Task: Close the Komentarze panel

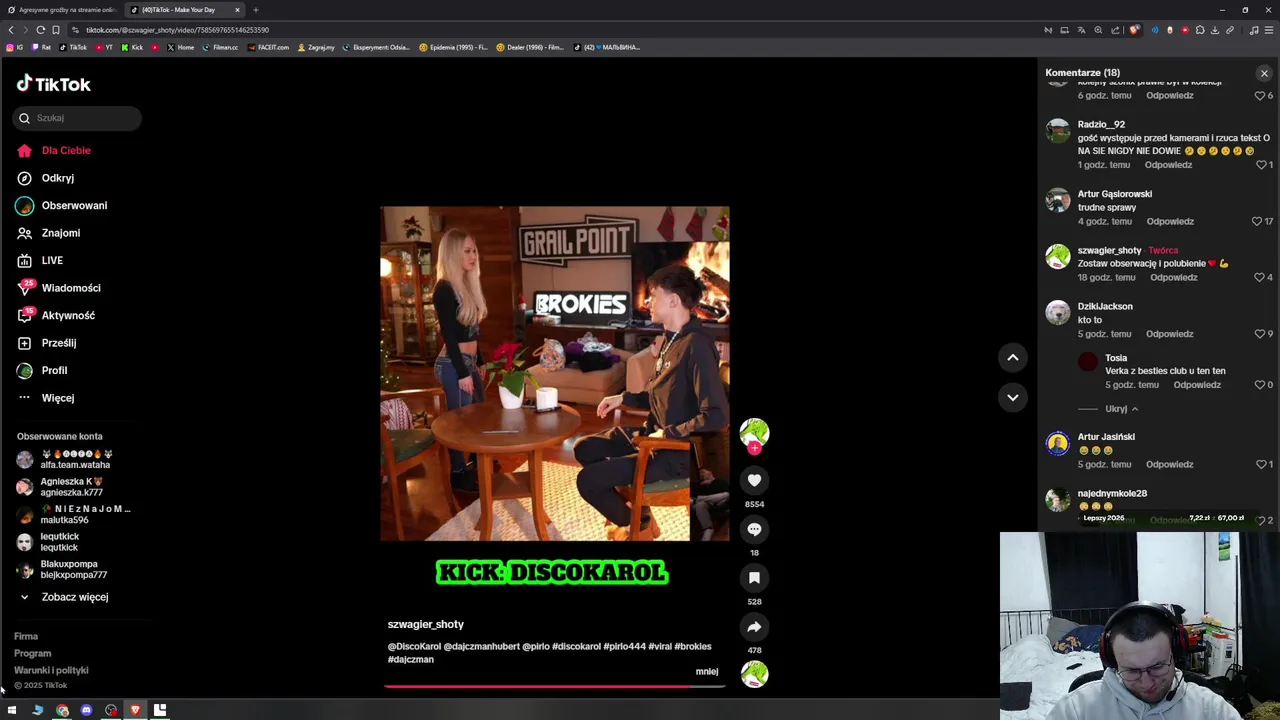Action: [x=1264, y=73]
